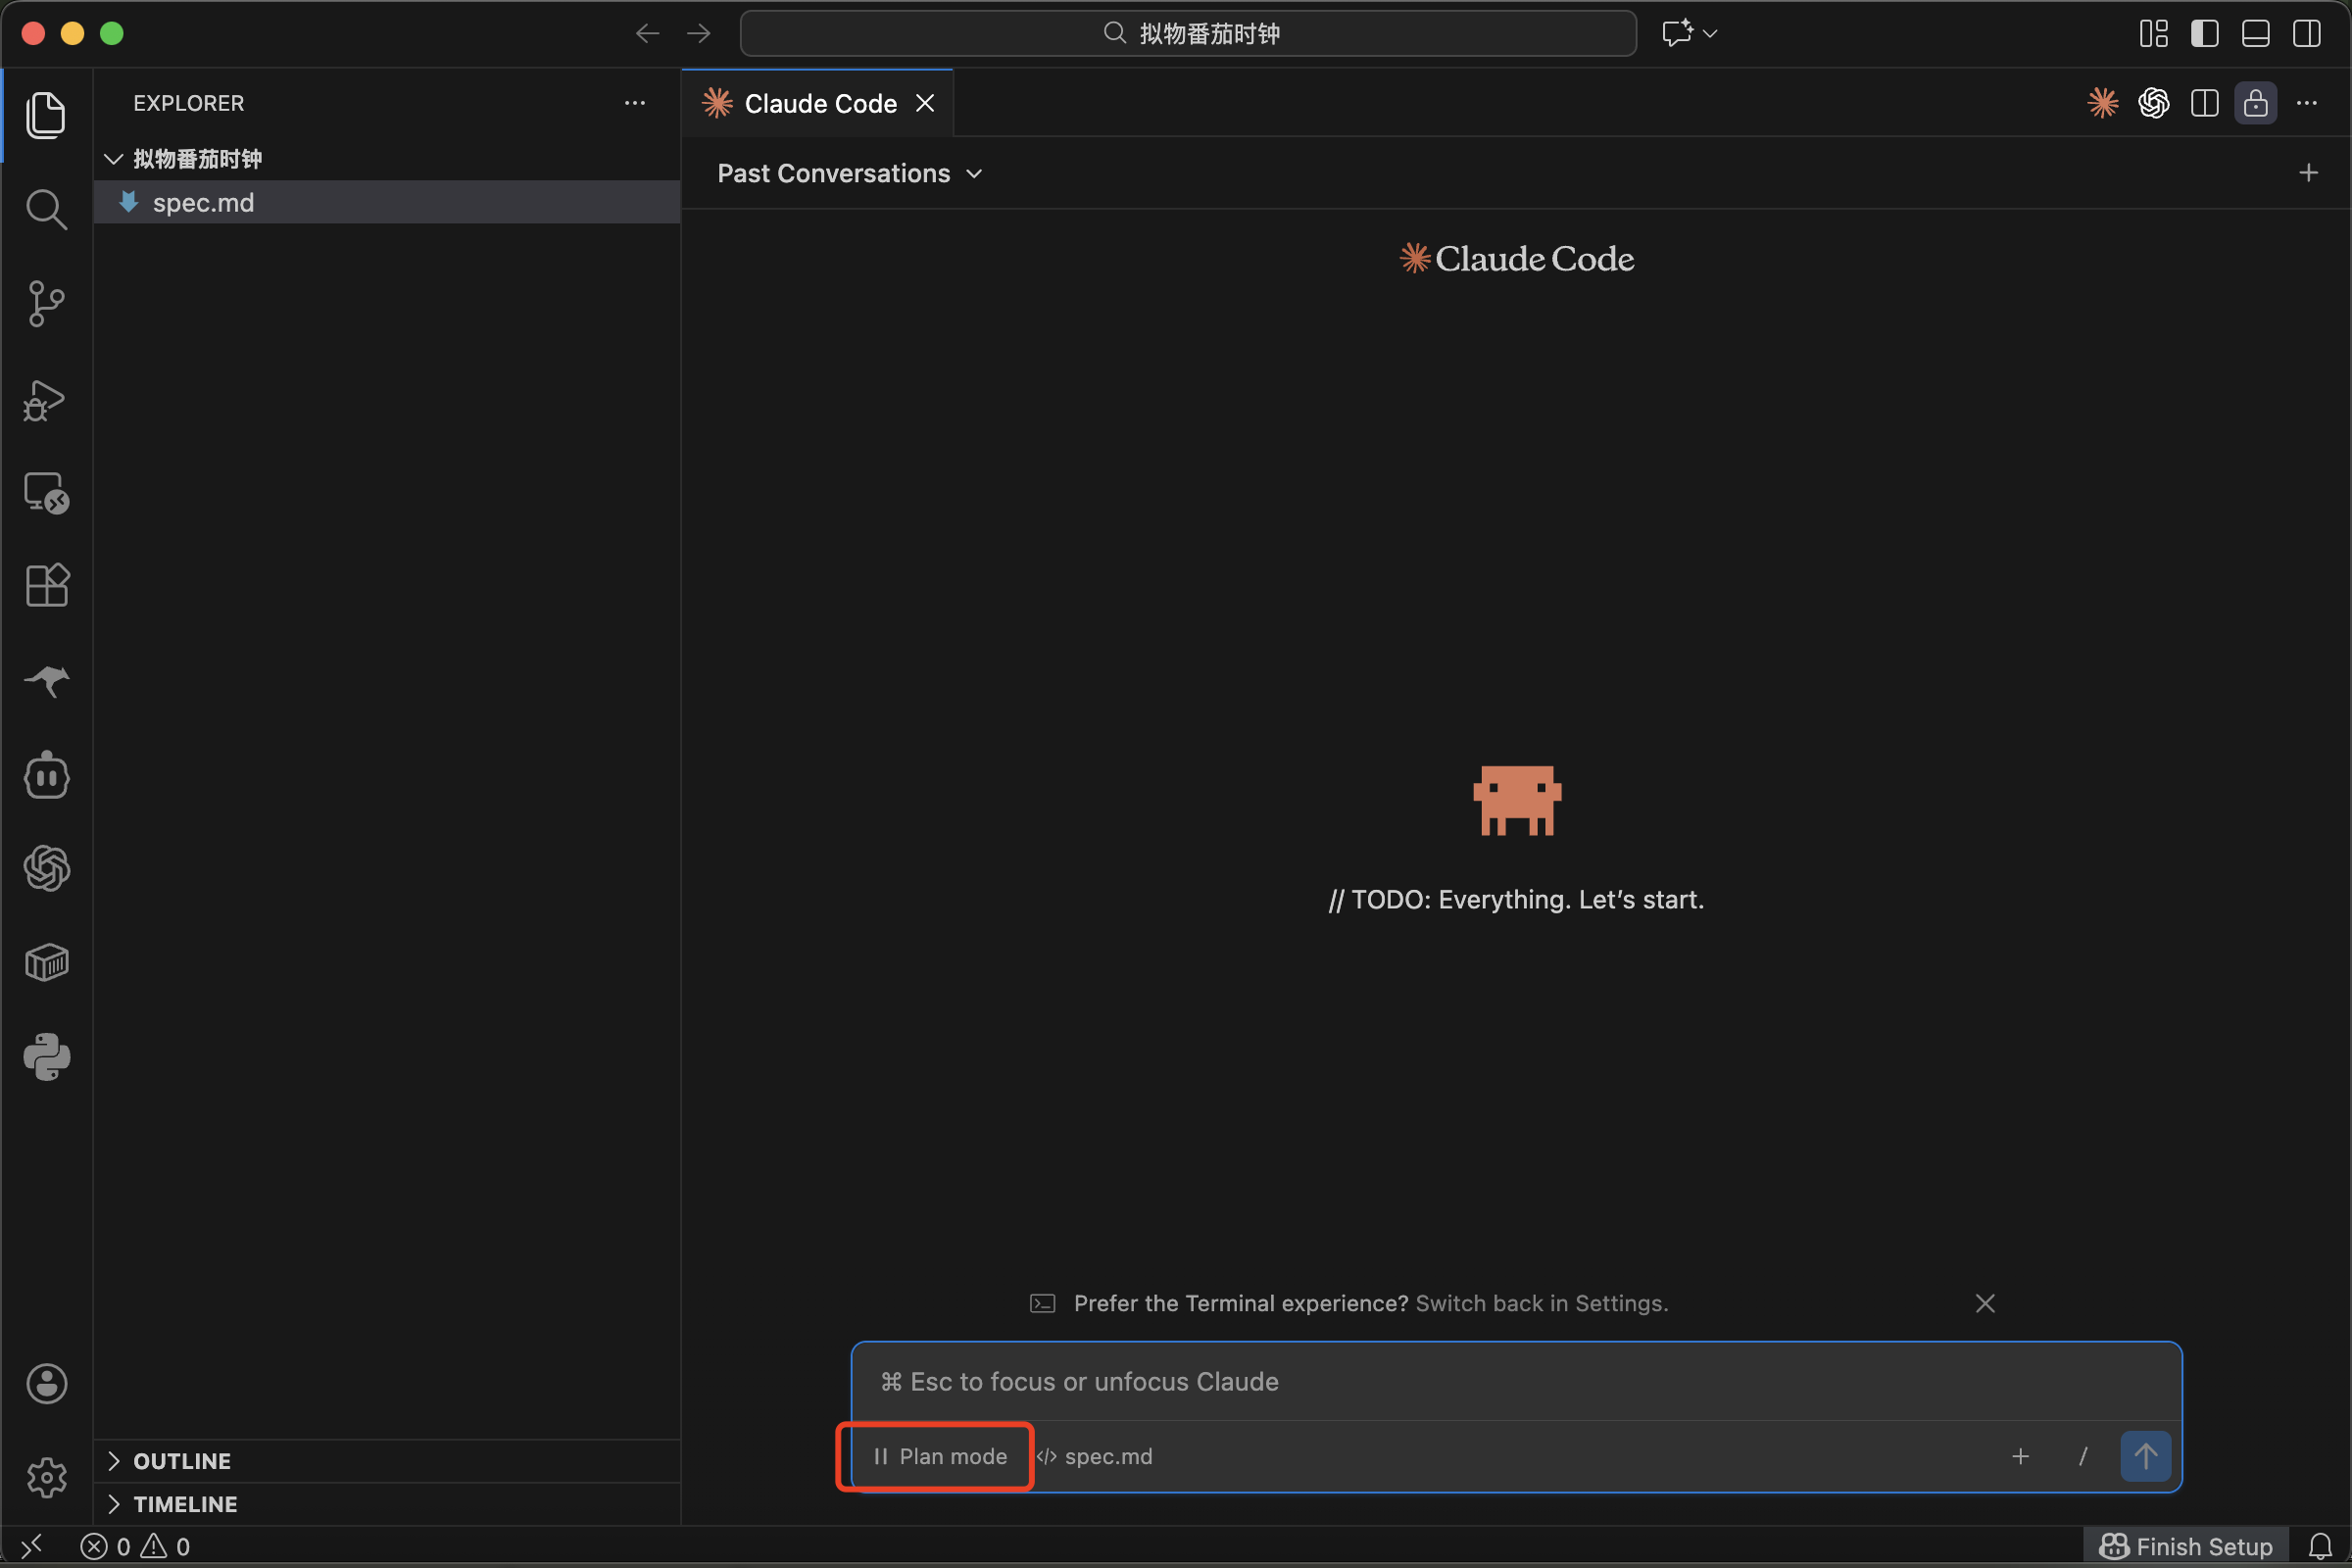
Task: Click Finish Setup in status bar
Action: [2186, 1546]
